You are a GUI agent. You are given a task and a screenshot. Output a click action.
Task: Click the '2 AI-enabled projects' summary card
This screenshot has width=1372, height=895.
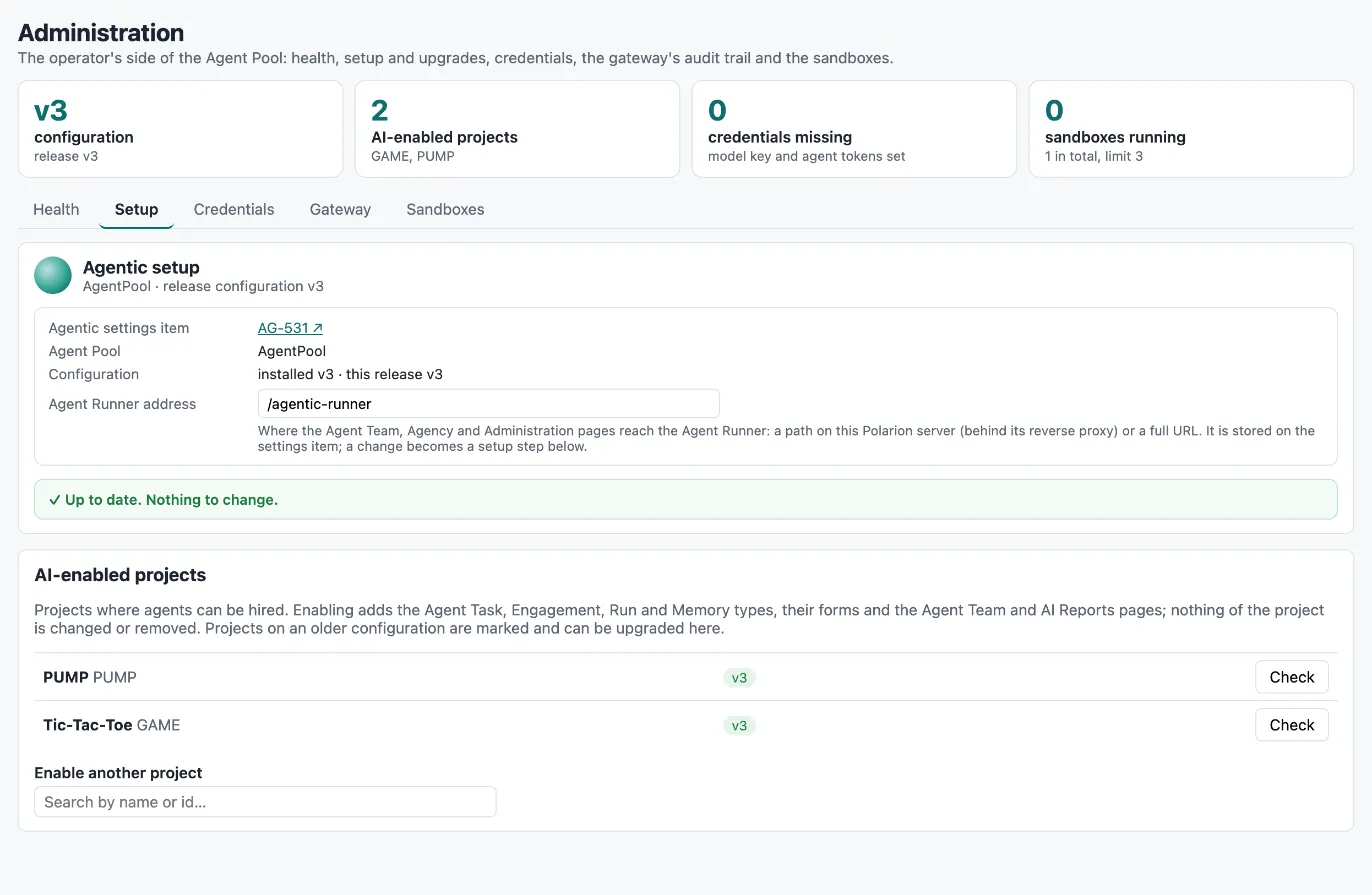point(517,129)
